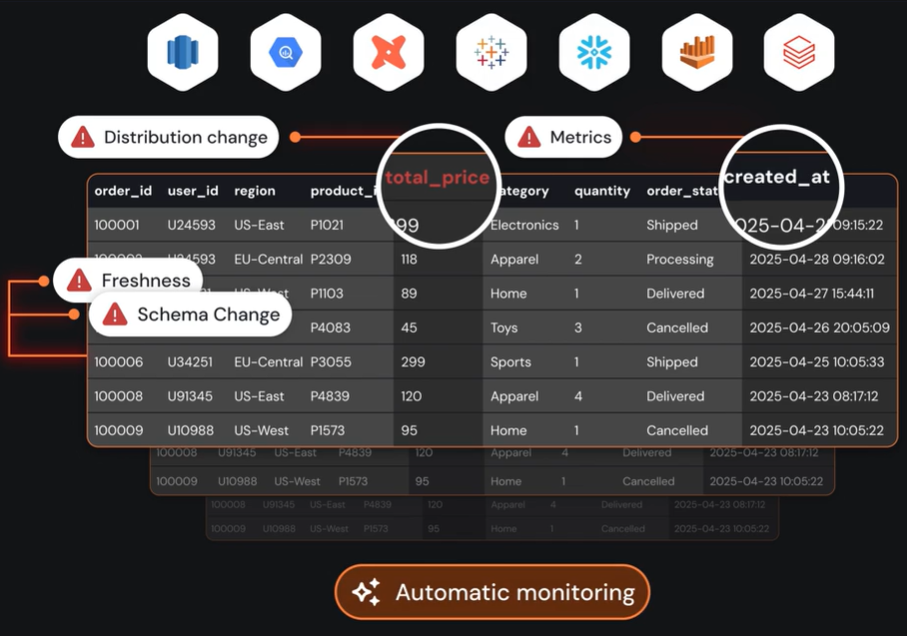Click timestamp 2025-04-27 15:44:11
907x636 pixels.
812,293
